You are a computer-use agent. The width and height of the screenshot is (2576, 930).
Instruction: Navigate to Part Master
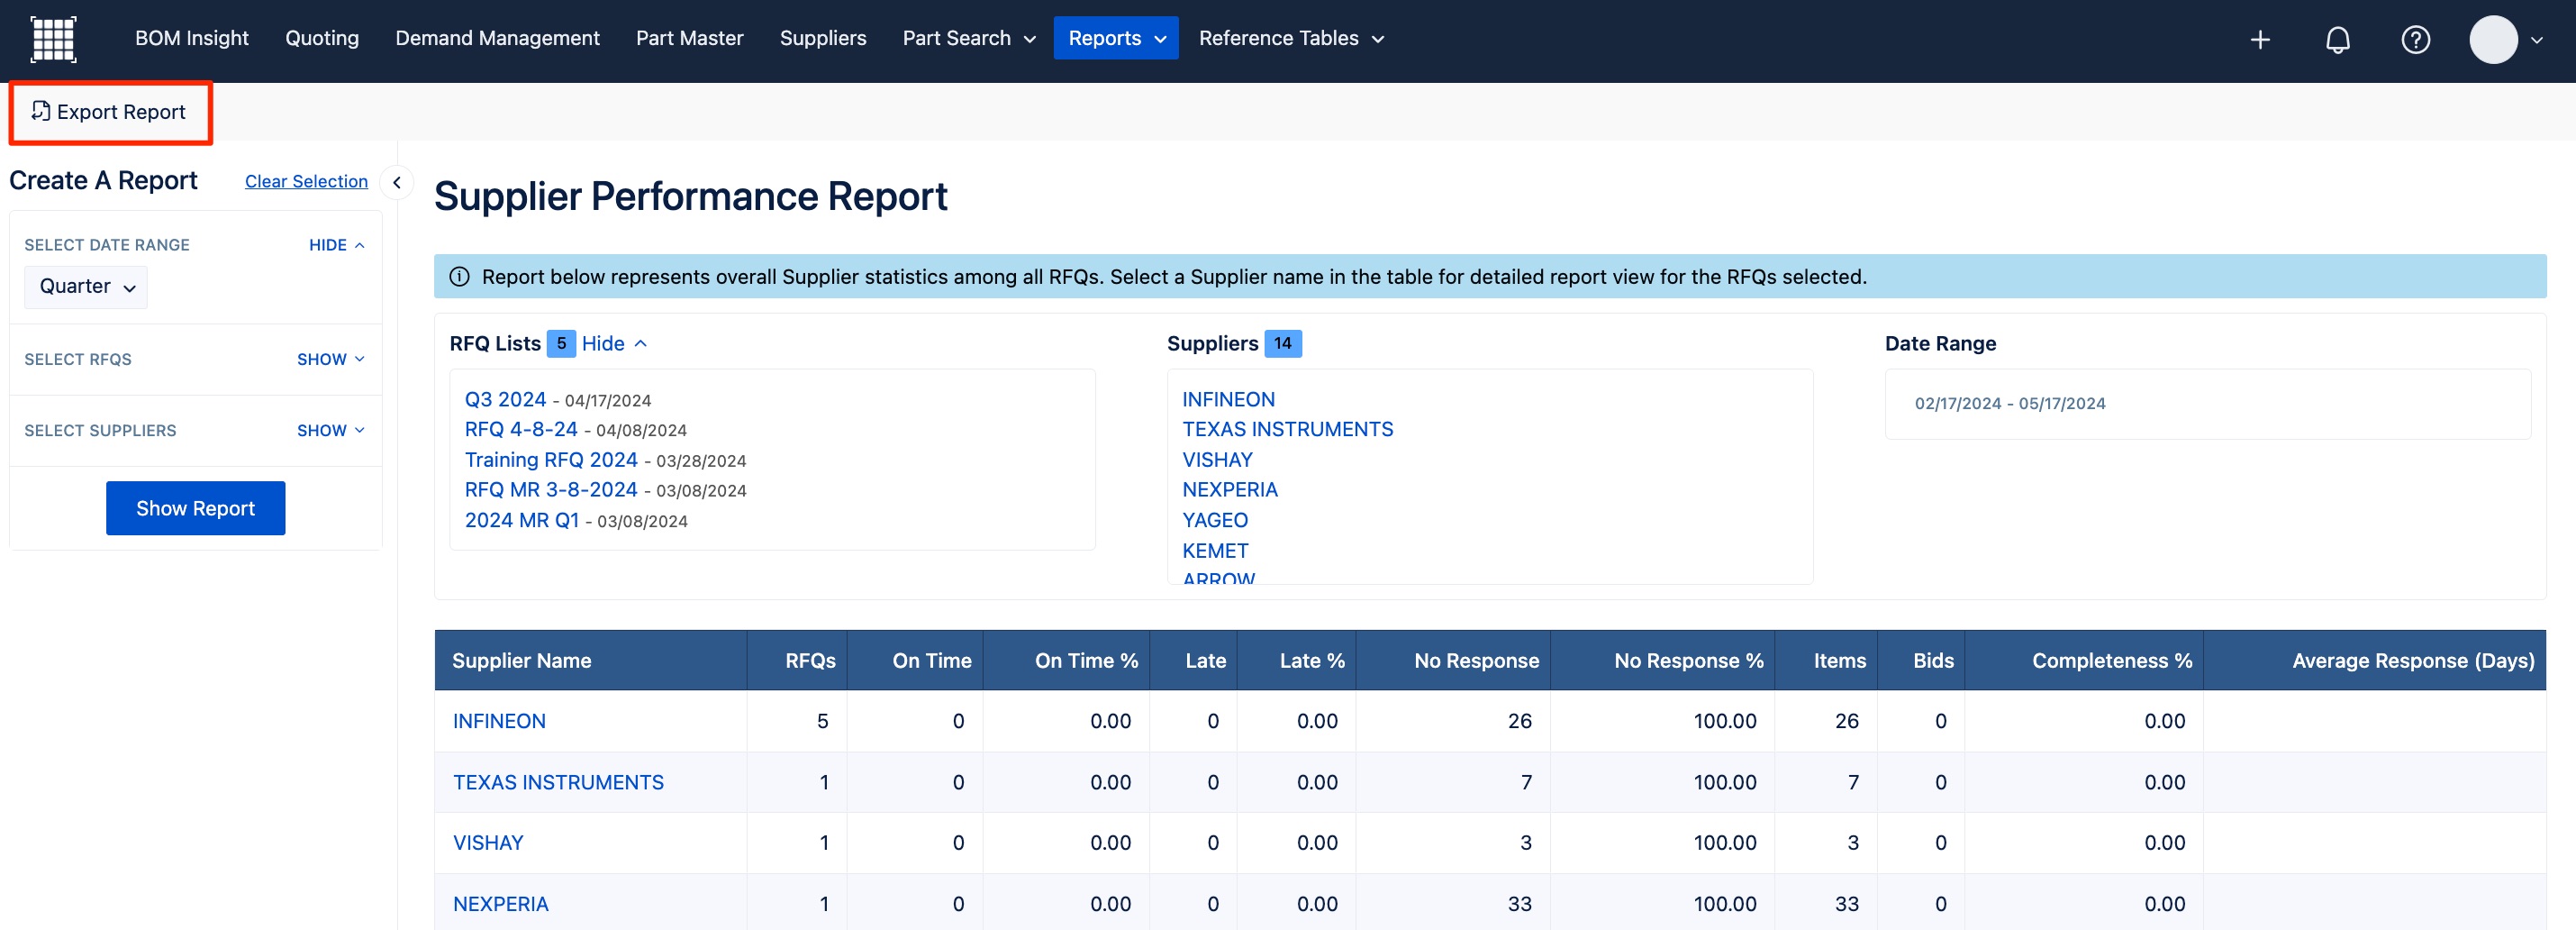point(689,38)
